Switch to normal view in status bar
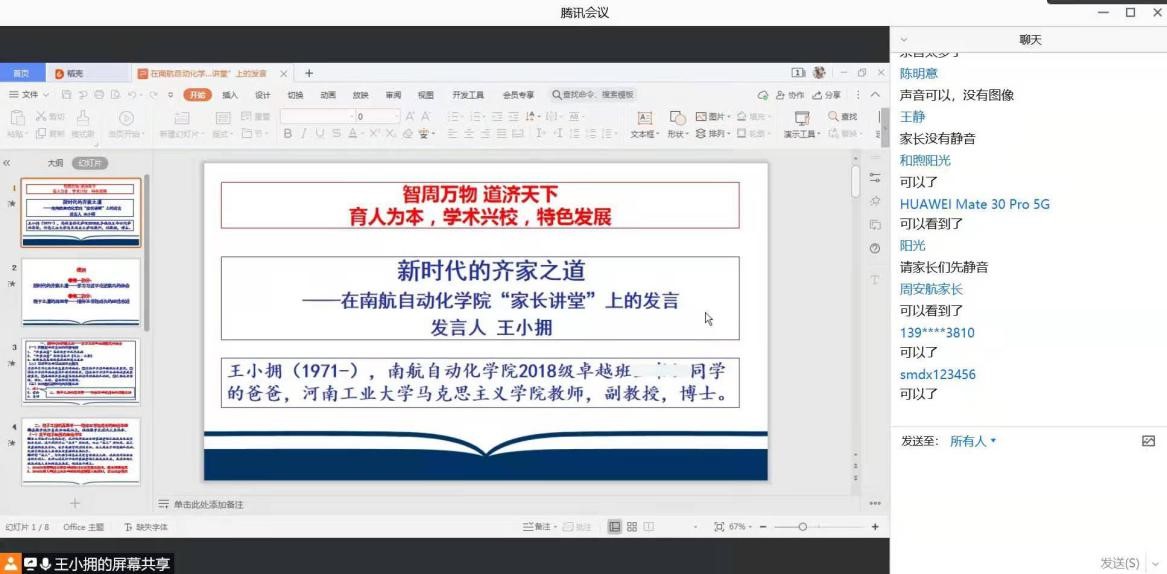Image resolution: width=1167 pixels, height=574 pixels. click(615, 527)
